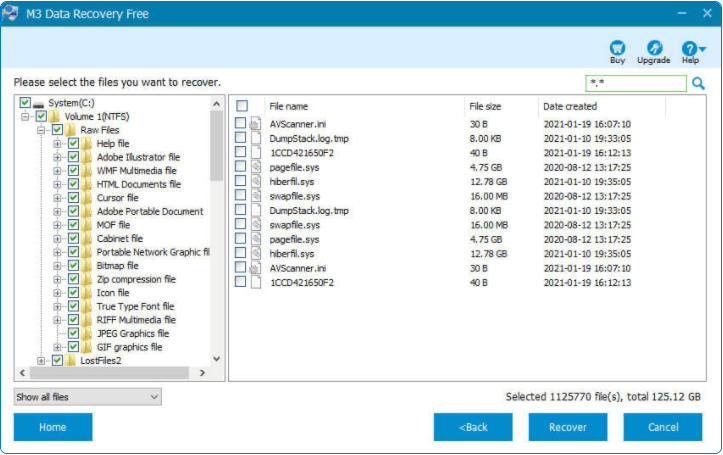The image size is (723, 455).
Task: Collapse the Raw Files tree node
Action: click(x=41, y=130)
